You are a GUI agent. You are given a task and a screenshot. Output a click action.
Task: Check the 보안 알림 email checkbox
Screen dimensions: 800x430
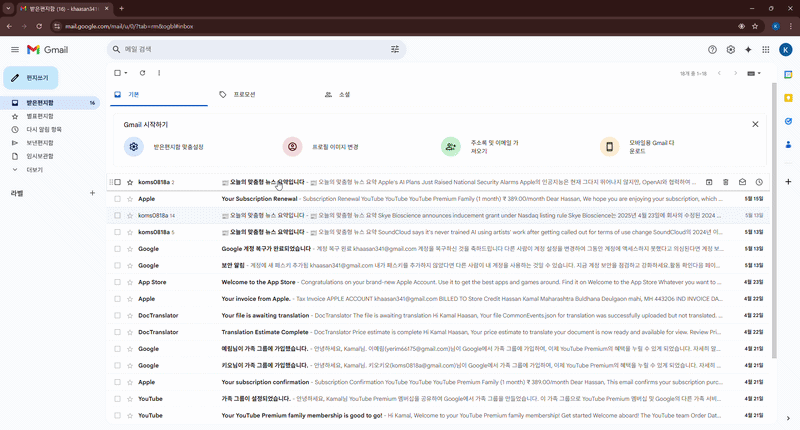[117, 266]
